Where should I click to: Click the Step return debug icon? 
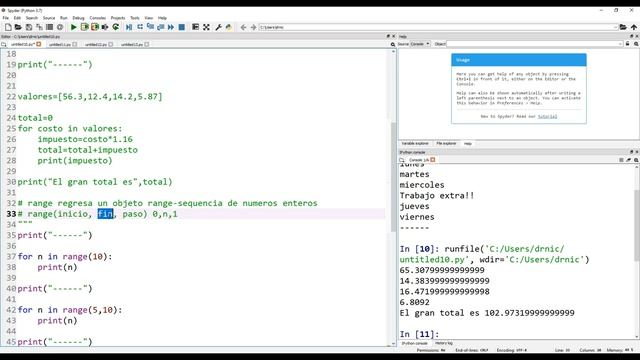click(160, 27)
